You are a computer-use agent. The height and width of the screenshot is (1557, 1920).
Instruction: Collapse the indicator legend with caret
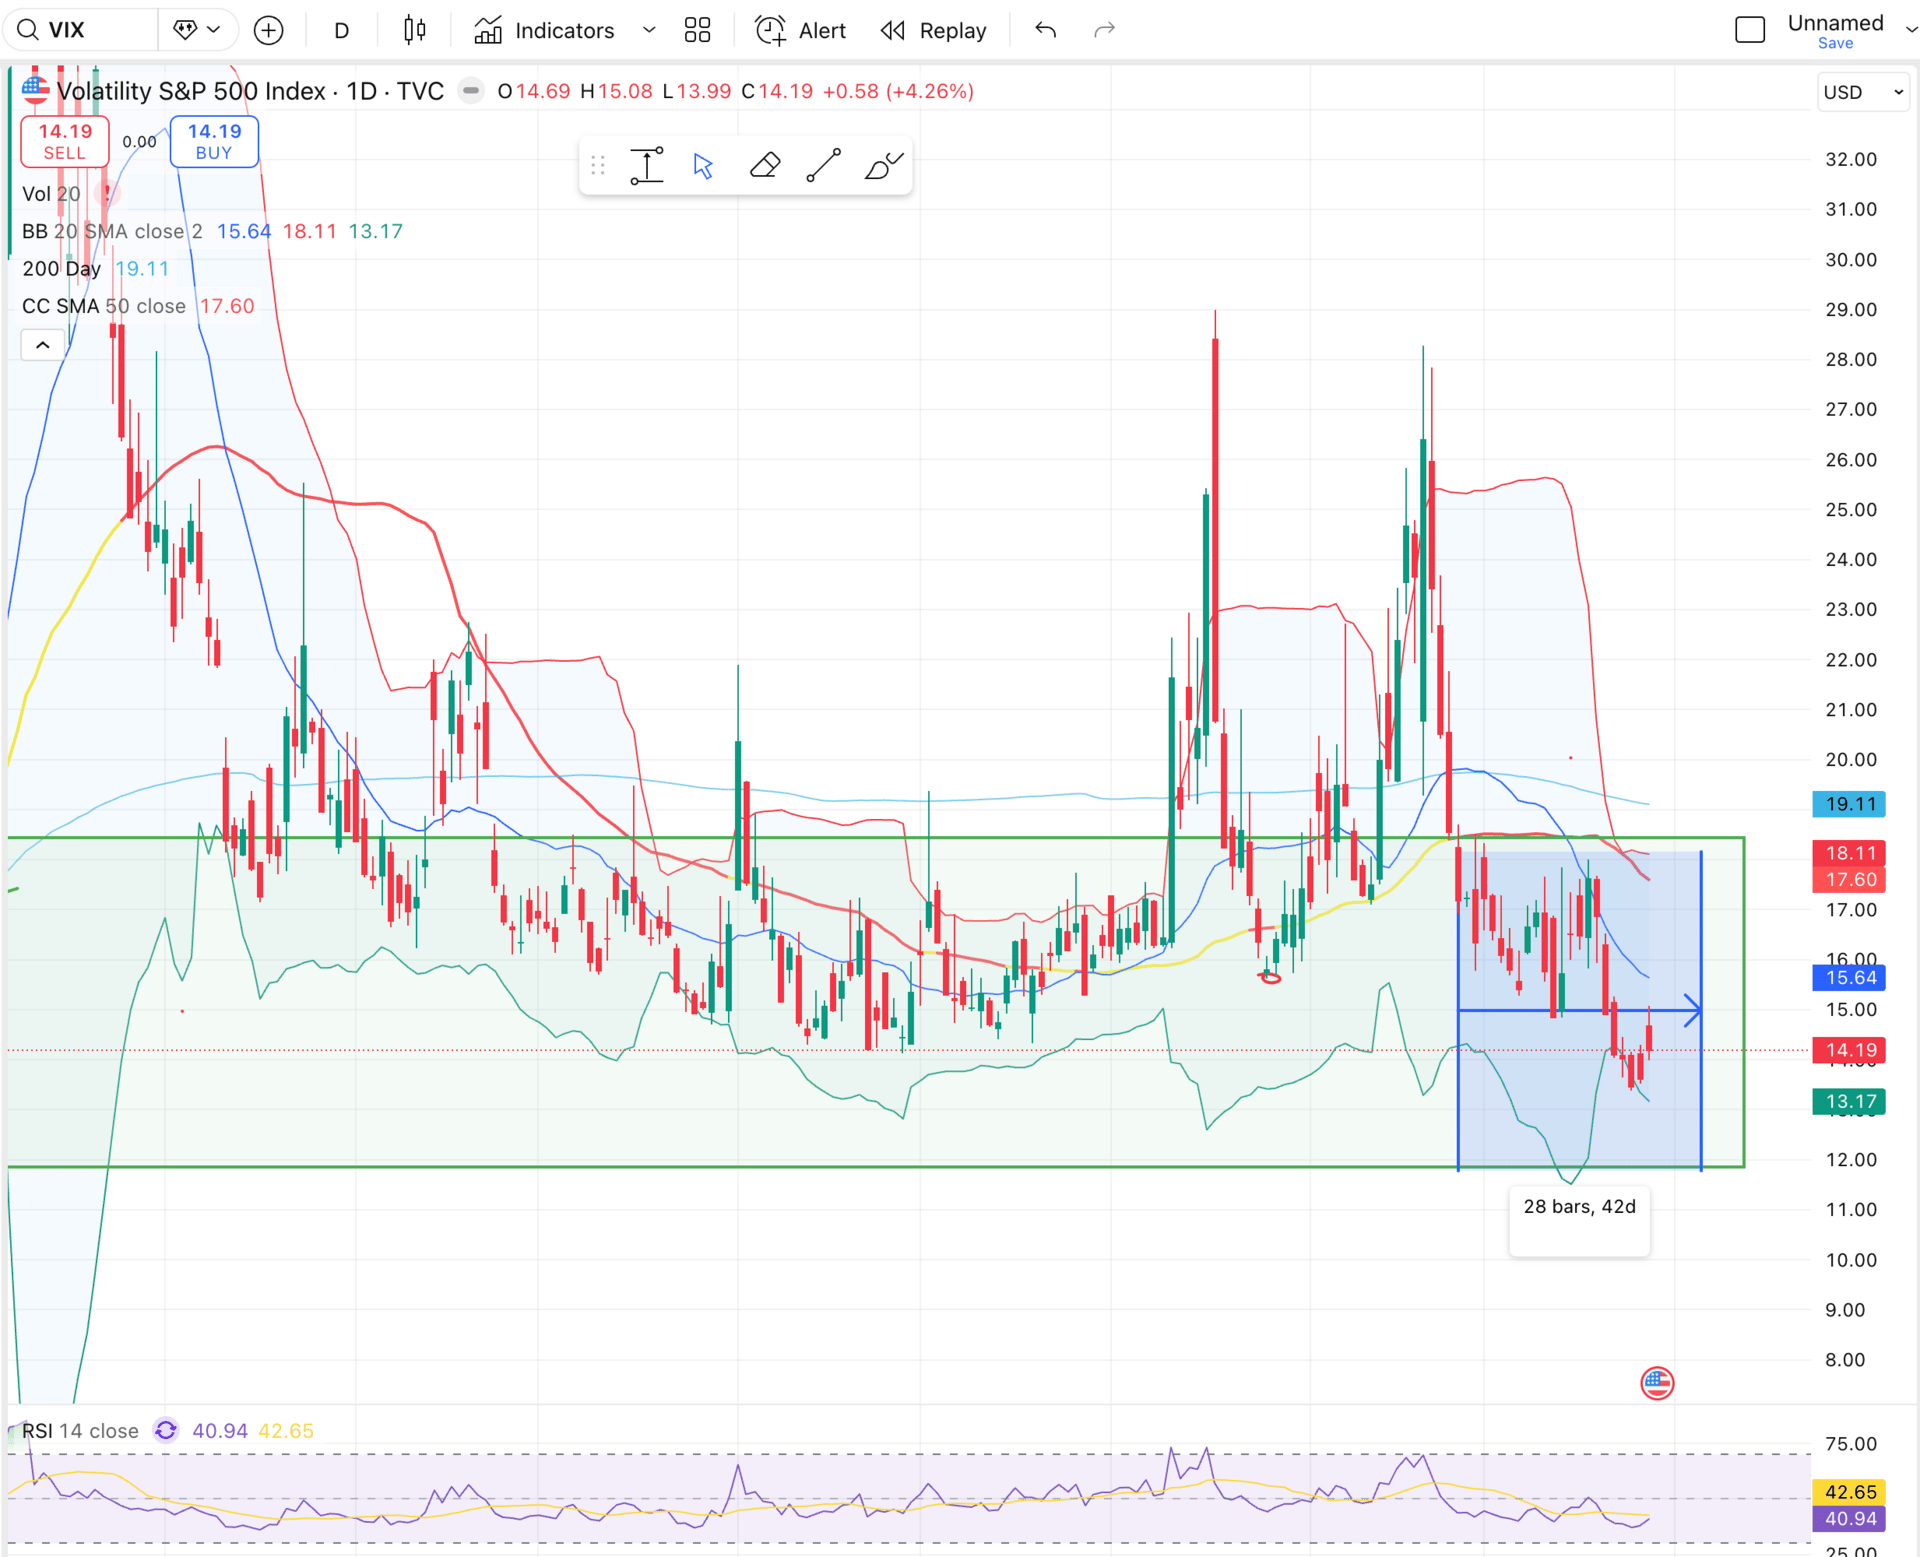tap(43, 345)
